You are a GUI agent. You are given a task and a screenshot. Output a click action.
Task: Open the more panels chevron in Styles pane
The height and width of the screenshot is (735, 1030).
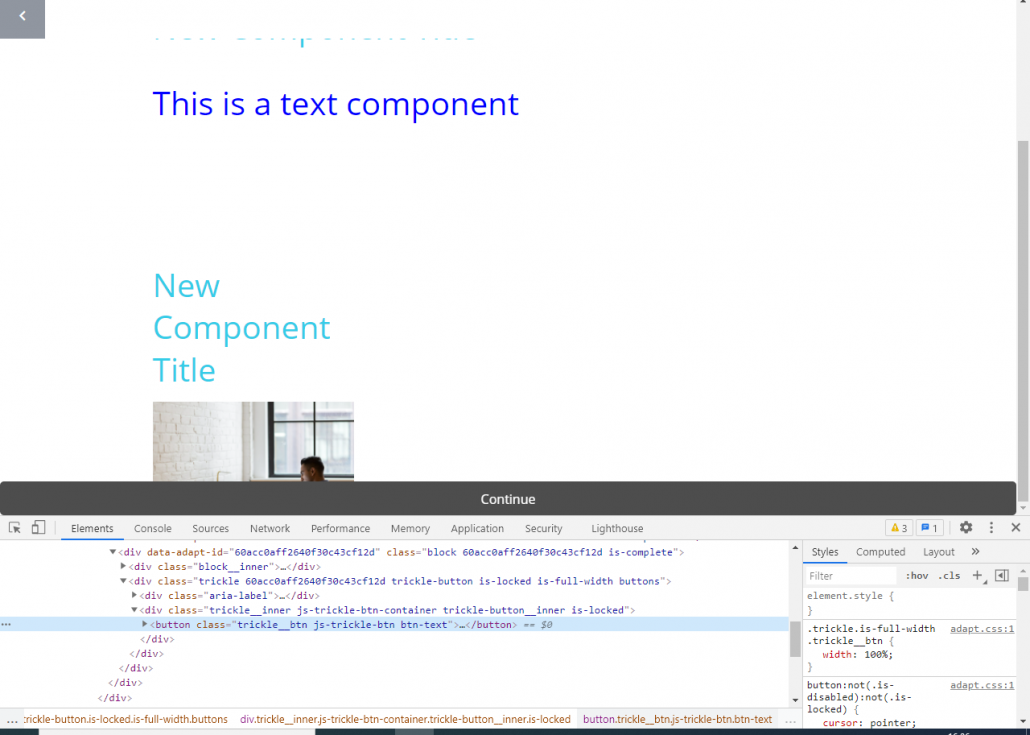[x=976, y=551]
